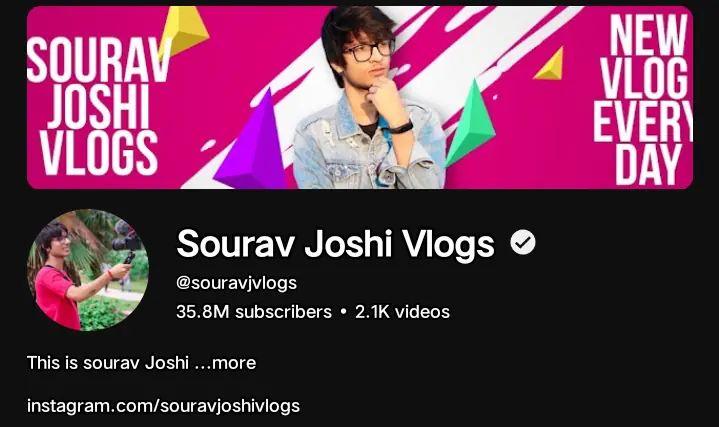719x427 pixels.
Task: Click 'NEW VLOG EVERY DAY' banner text
Action: pyautogui.click(x=642, y=98)
